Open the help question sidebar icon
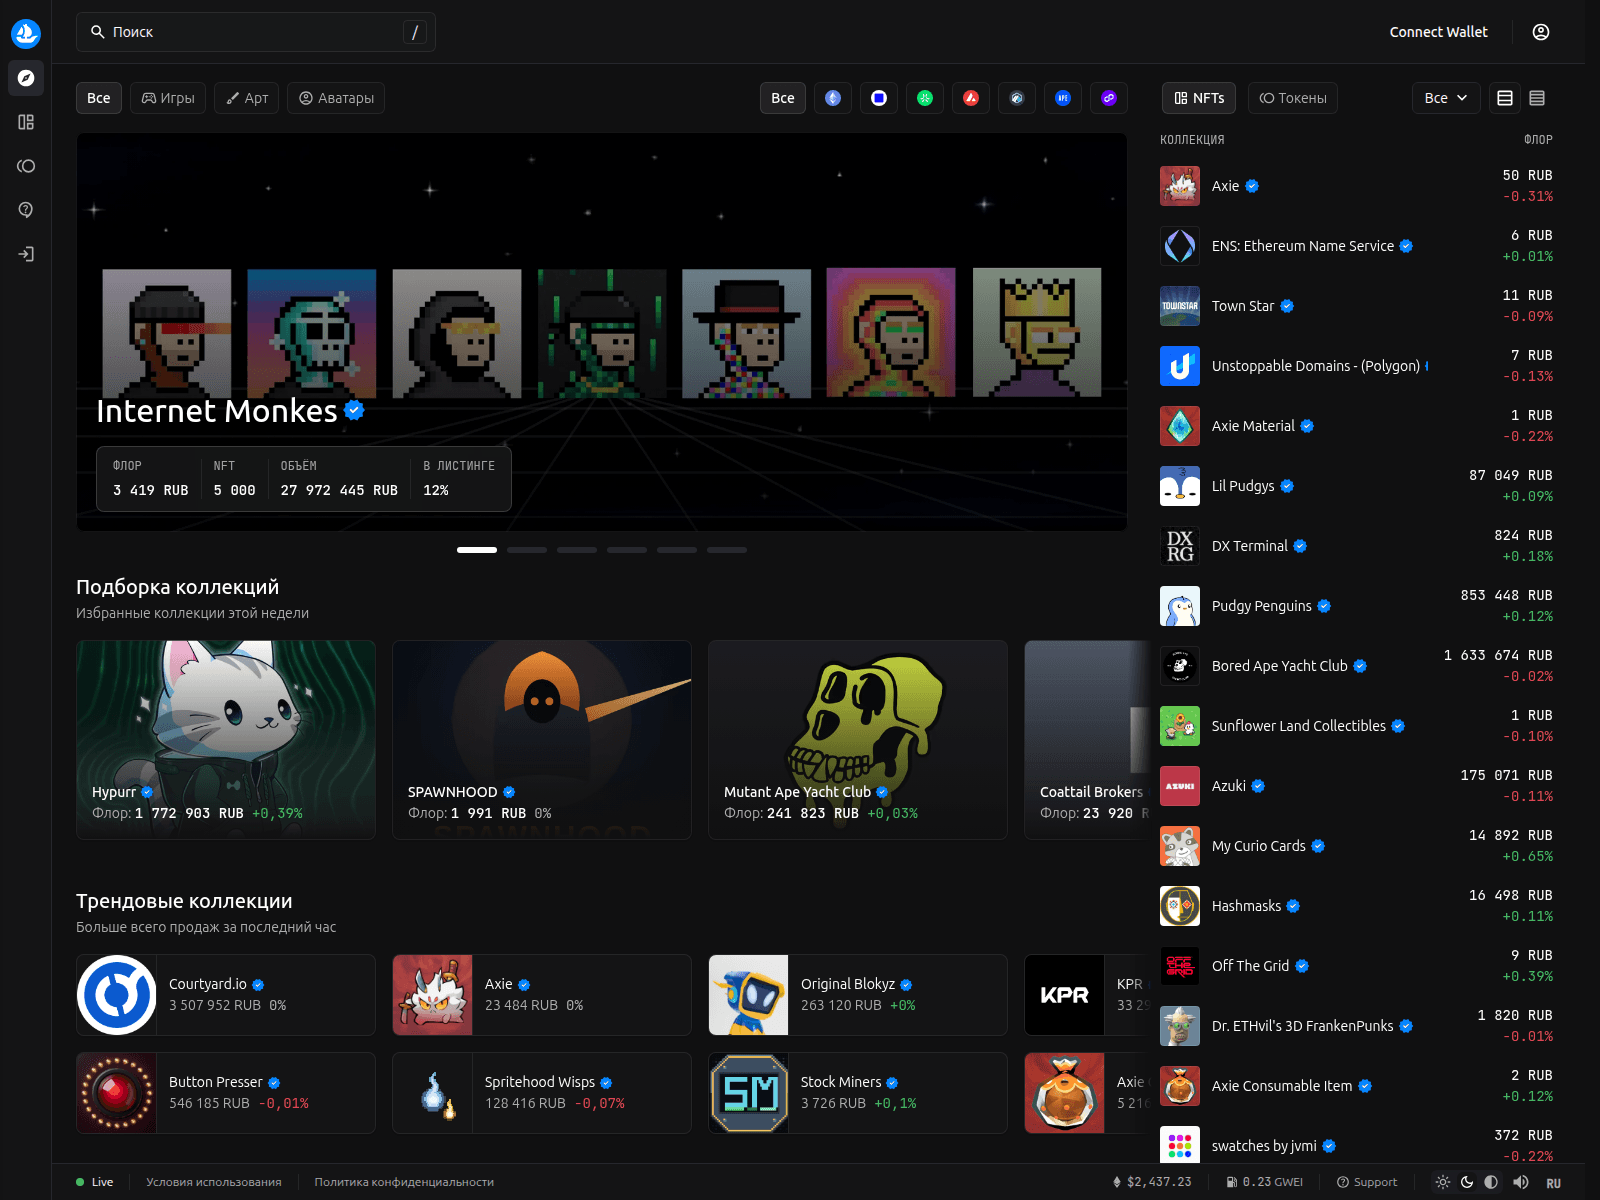Screen dimensions: 1600x1200 click(x=26, y=210)
